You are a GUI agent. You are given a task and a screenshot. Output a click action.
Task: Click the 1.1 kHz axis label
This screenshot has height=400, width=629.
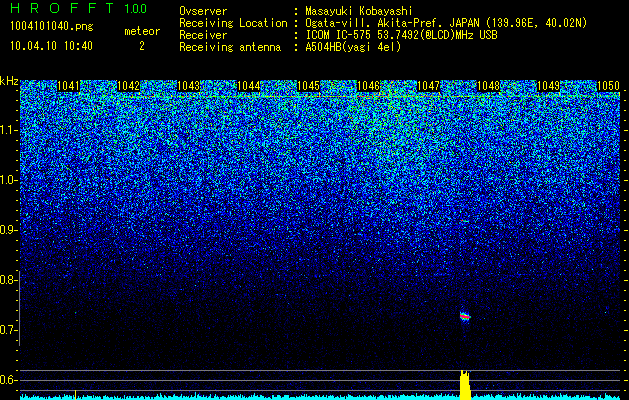[8, 130]
